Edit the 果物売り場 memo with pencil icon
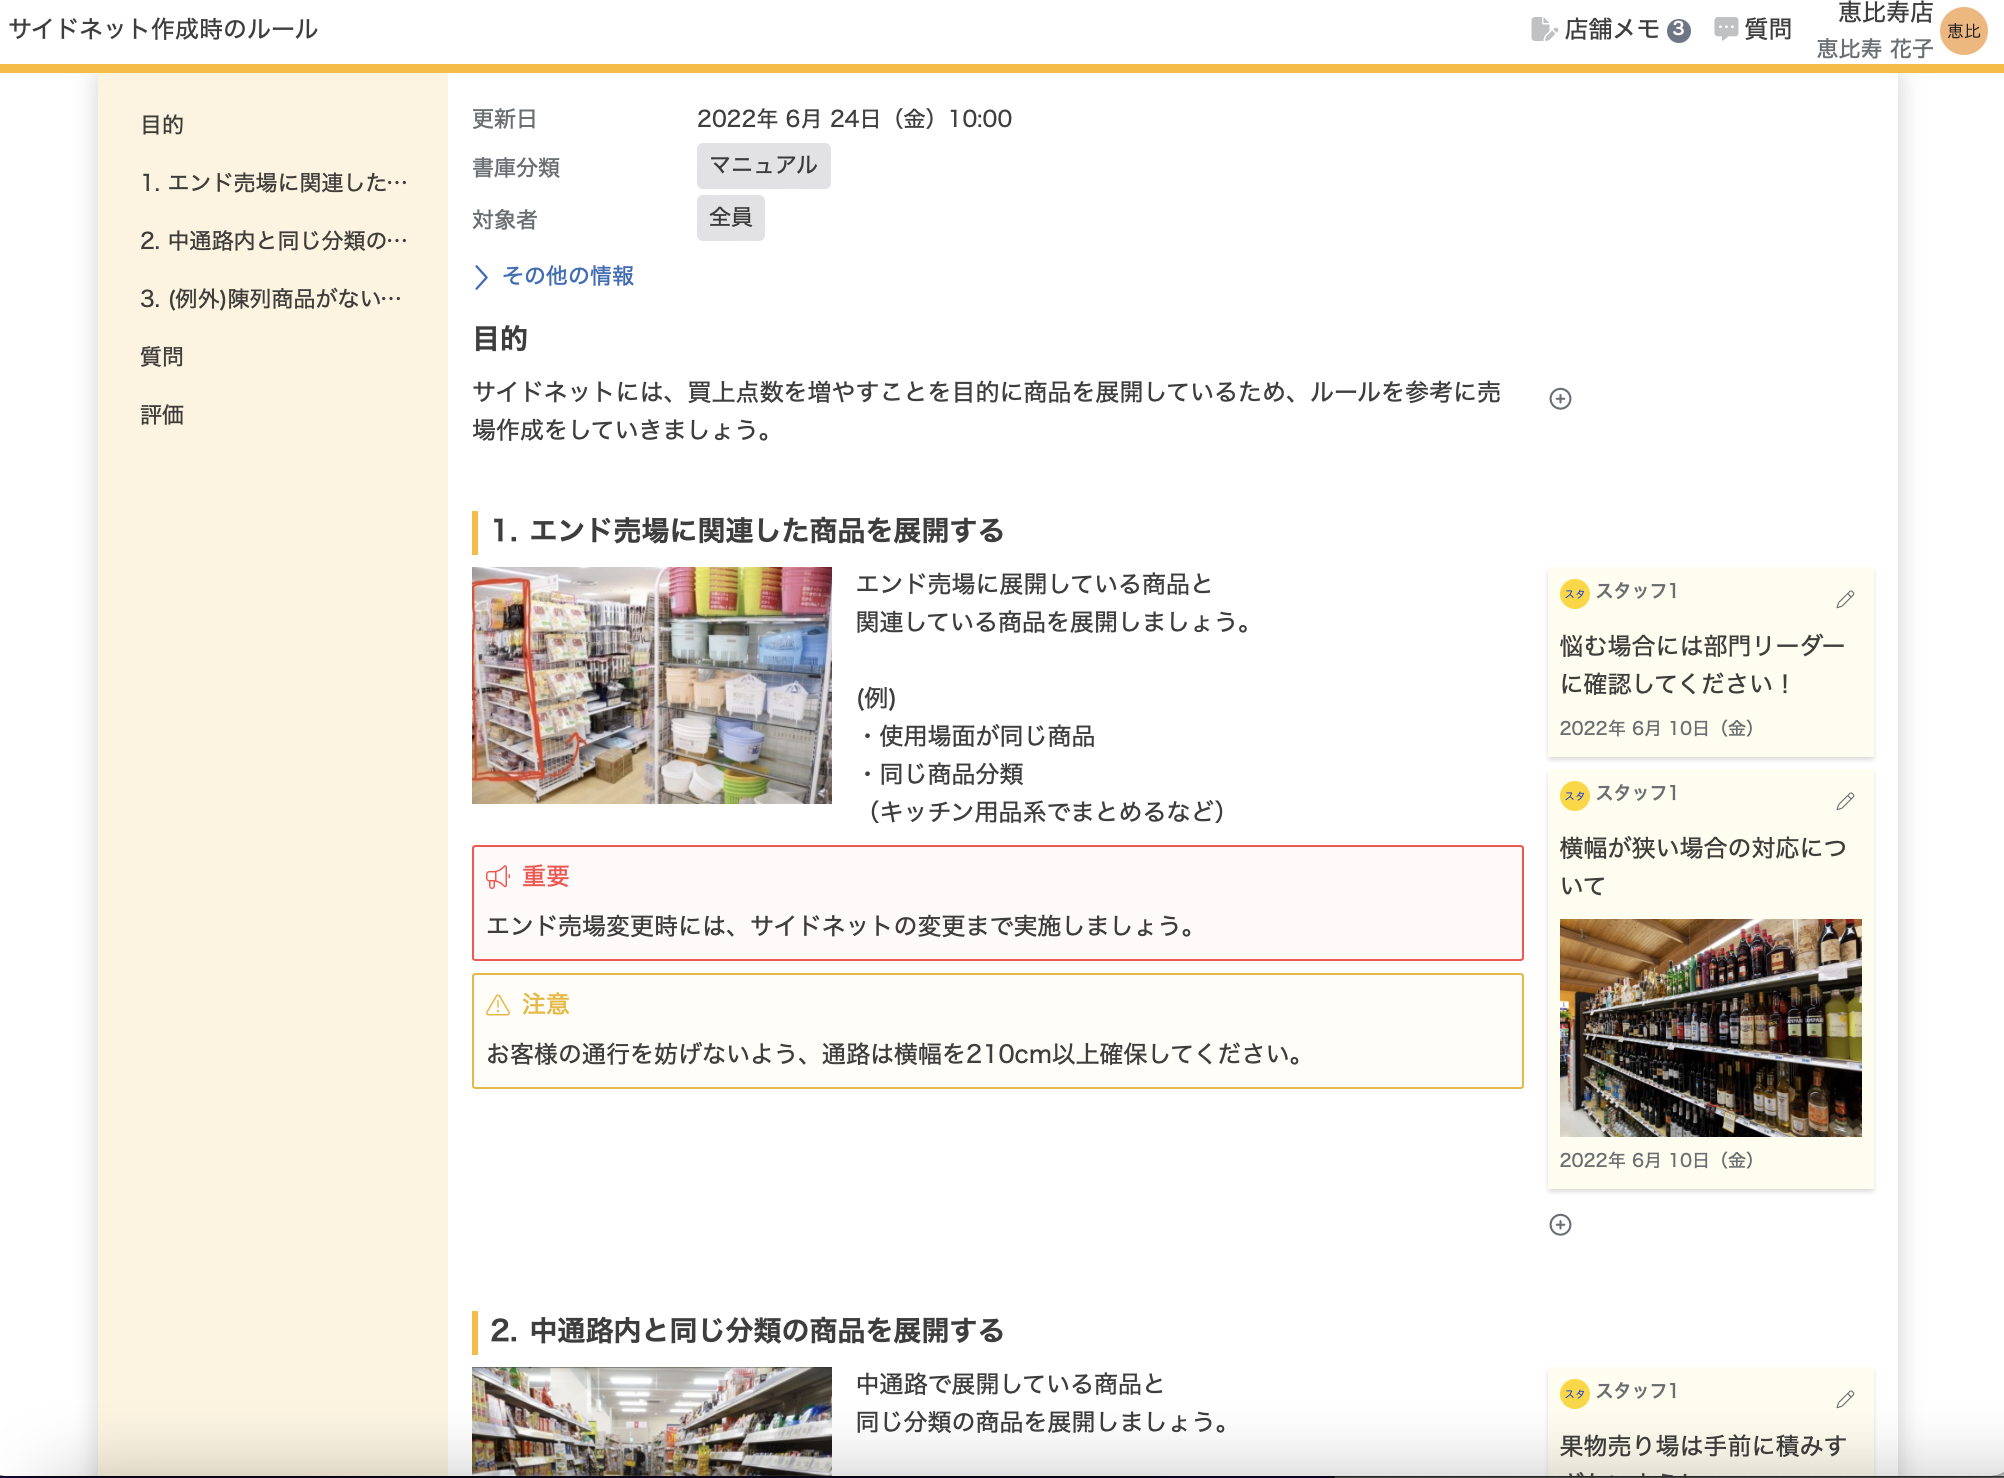This screenshot has height=1478, width=2004. (x=1845, y=1399)
